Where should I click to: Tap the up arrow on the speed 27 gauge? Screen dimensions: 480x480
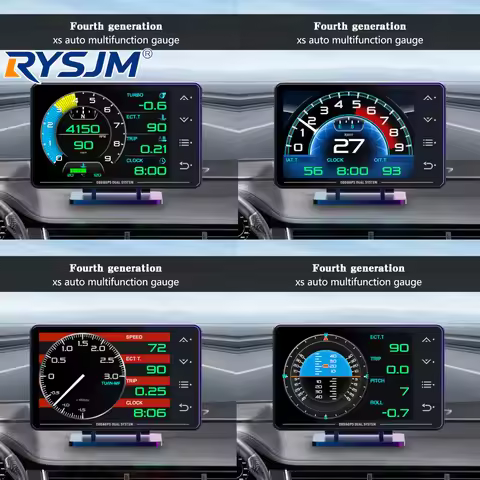[x=428, y=98]
